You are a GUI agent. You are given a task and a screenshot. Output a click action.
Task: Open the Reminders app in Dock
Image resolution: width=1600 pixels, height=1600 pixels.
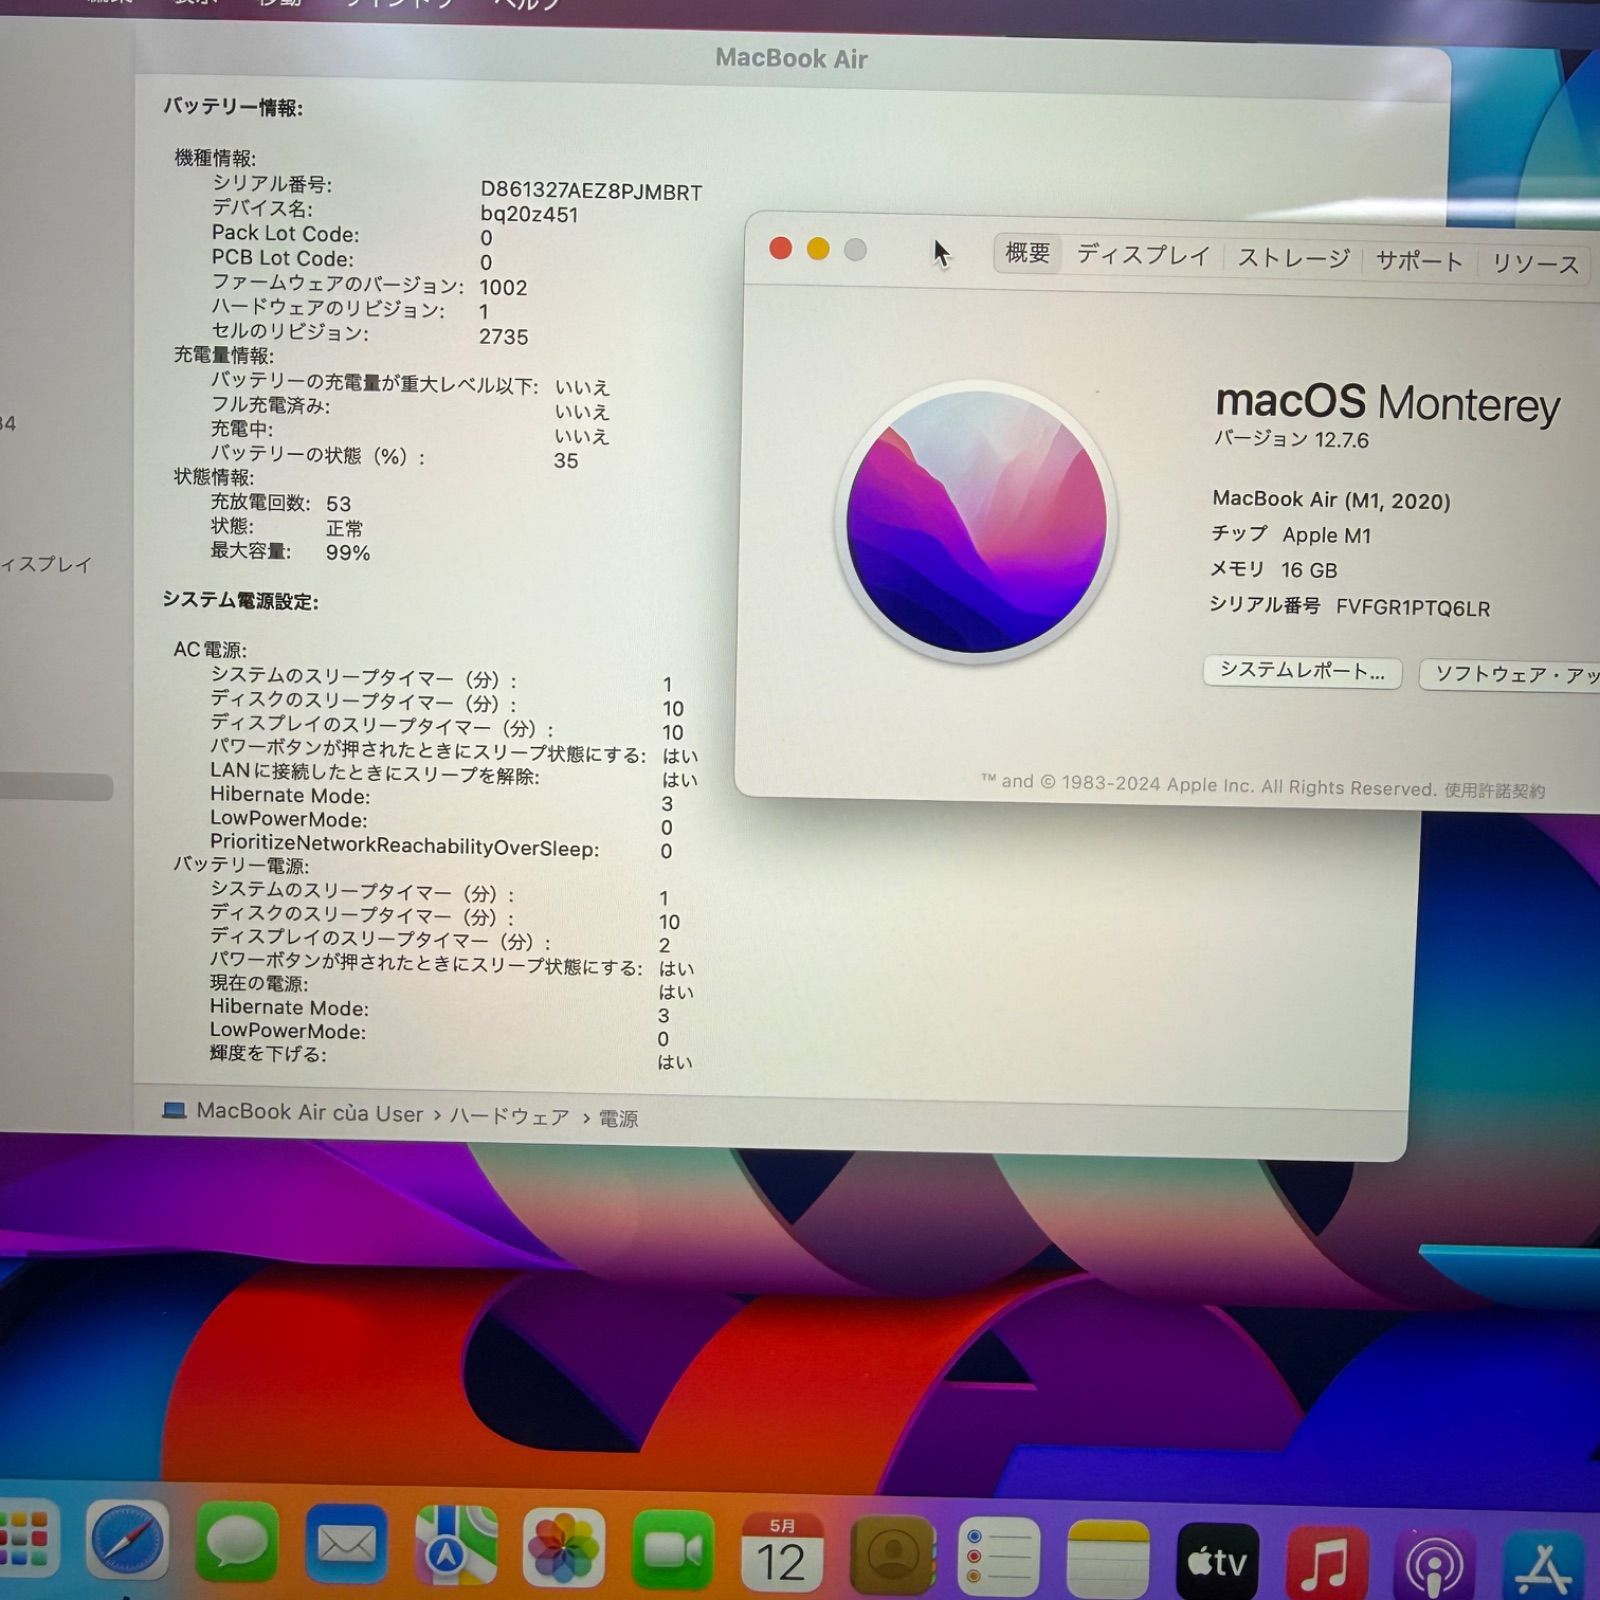999,1556
